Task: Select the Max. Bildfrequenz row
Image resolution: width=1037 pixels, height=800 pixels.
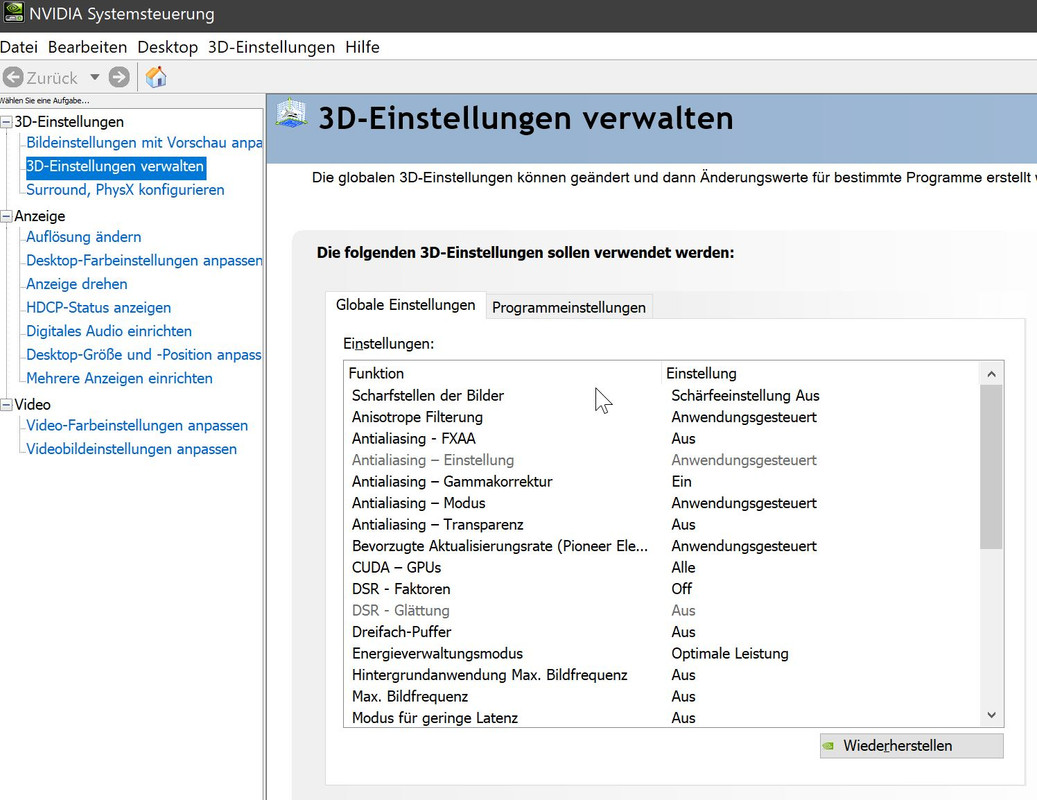Action: 661,696
